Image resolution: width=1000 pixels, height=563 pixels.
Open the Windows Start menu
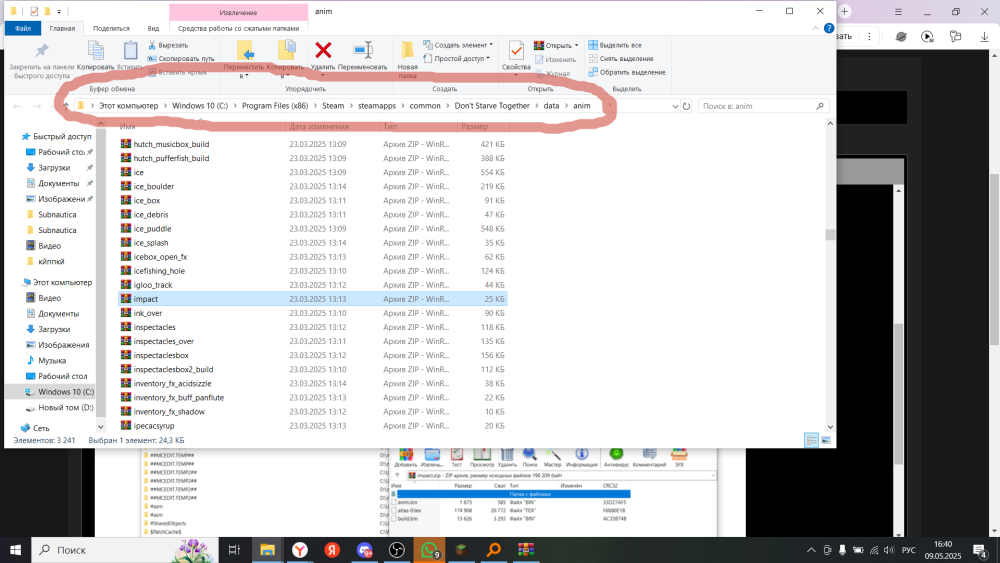[x=15, y=550]
